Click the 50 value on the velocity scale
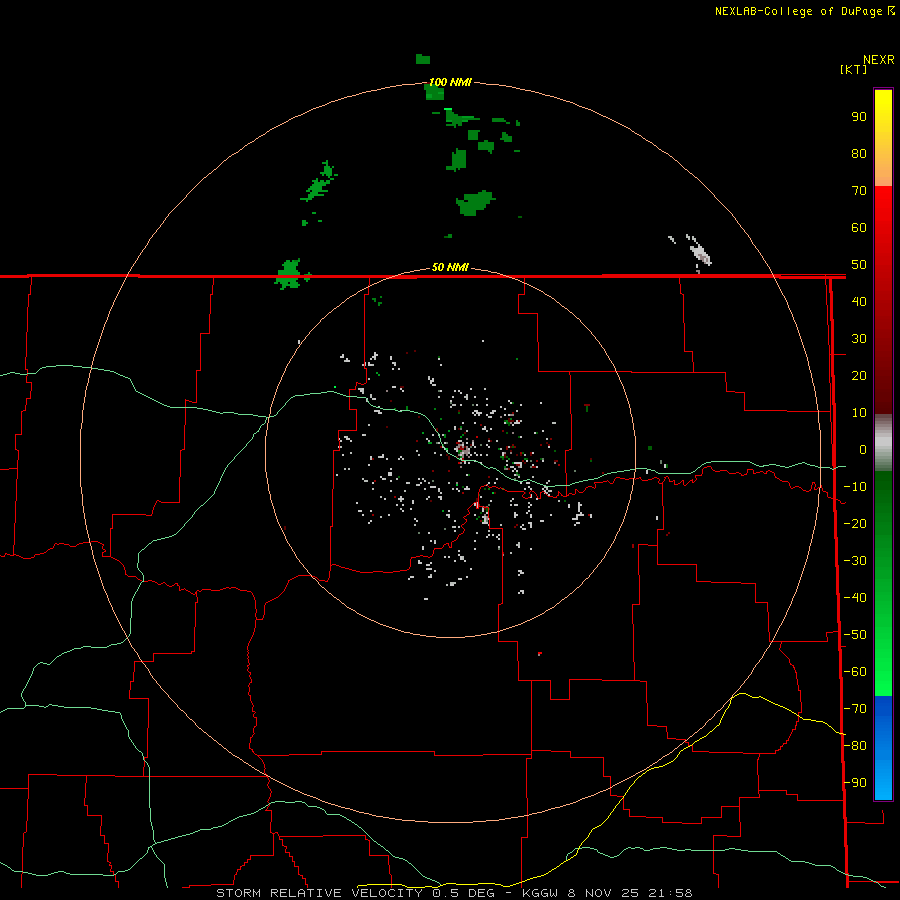The width and height of the screenshot is (900, 900). 859,265
